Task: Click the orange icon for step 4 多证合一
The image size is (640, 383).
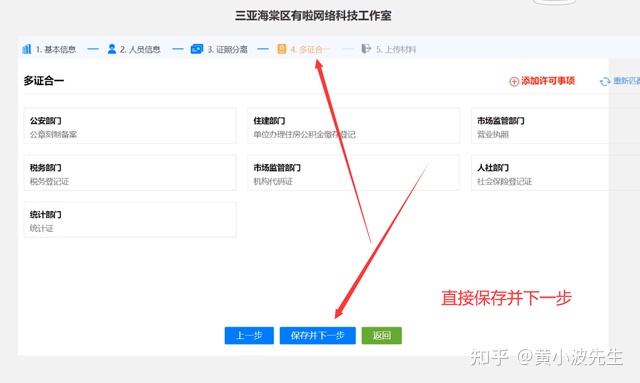Action: tap(282, 49)
